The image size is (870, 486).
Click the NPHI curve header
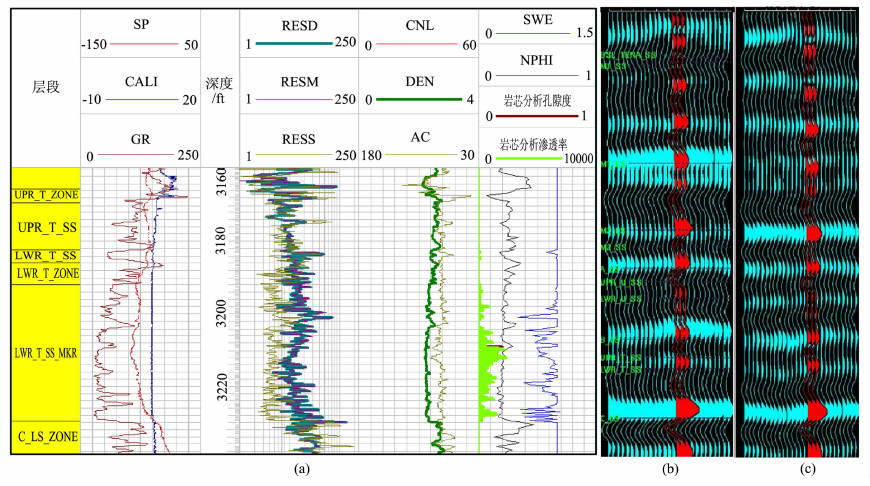[540, 59]
